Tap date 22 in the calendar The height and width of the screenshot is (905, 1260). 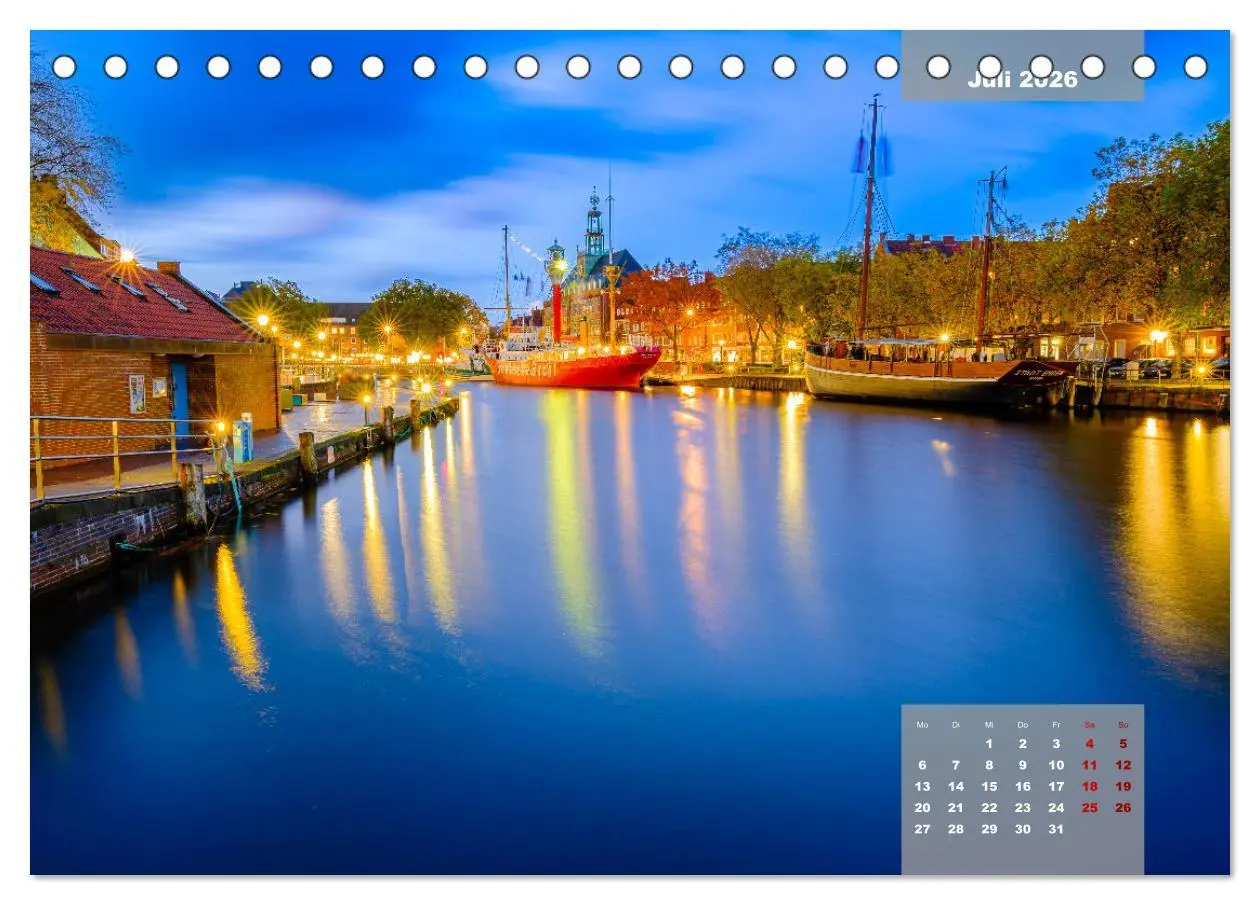pyautogui.click(x=989, y=808)
